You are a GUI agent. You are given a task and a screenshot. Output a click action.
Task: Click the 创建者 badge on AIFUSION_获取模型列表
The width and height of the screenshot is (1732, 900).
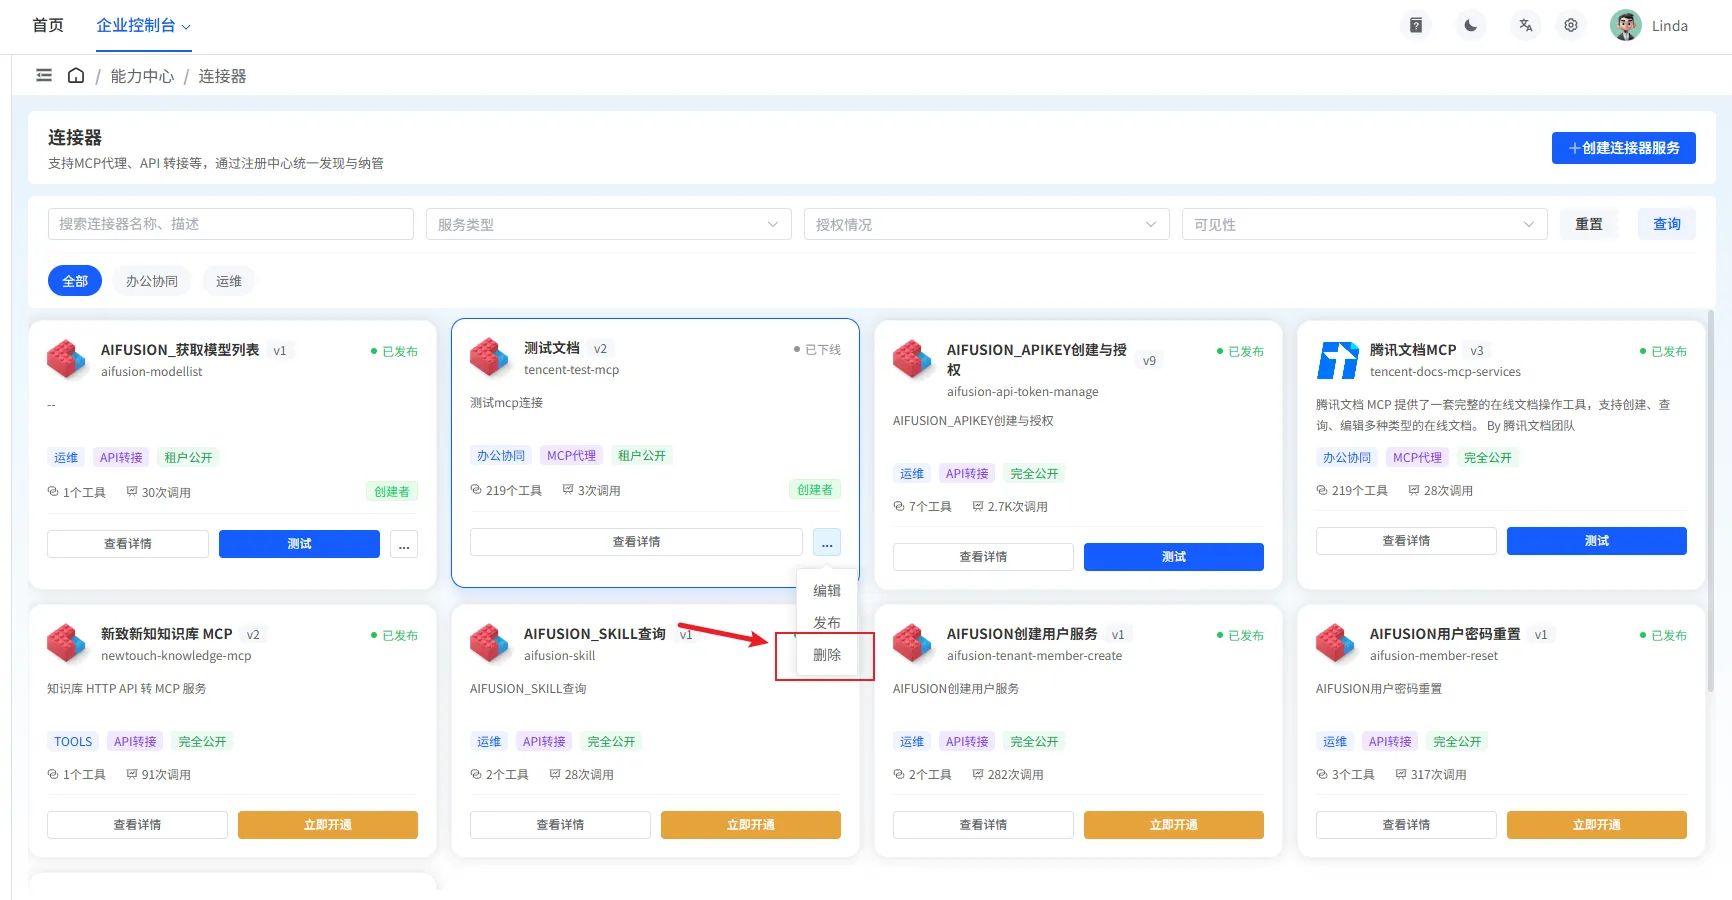(x=392, y=492)
